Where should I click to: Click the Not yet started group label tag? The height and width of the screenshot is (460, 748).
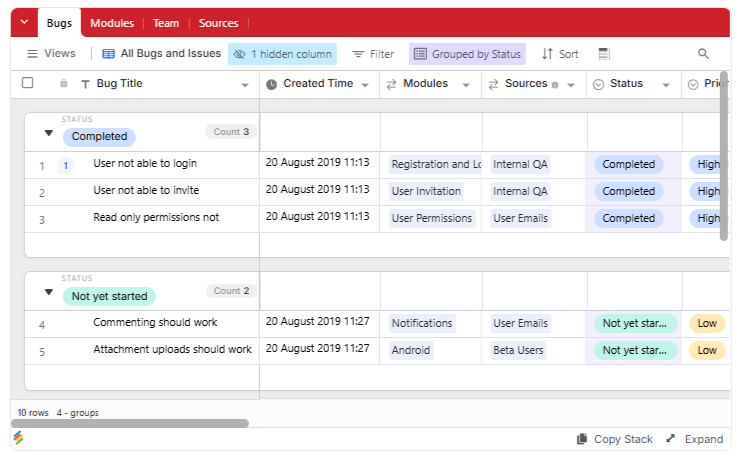pyautogui.click(x=109, y=296)
